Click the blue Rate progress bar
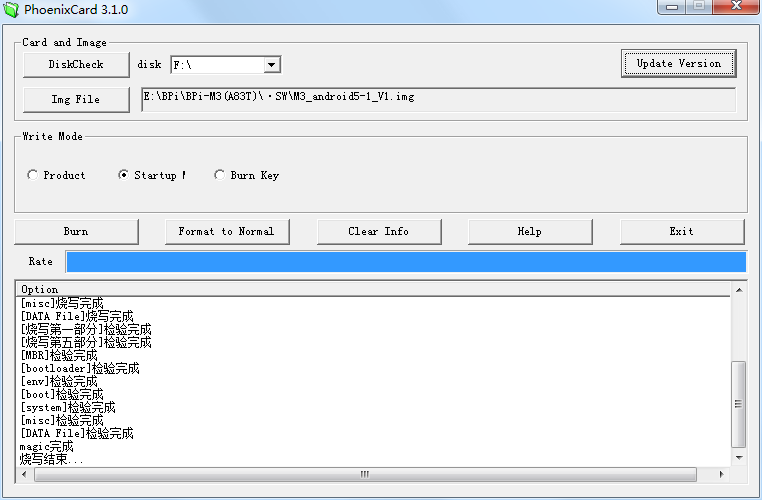Image resolution: width=762 pixels, height=500 pixels. pyautogui.click(x=405, y=262)
